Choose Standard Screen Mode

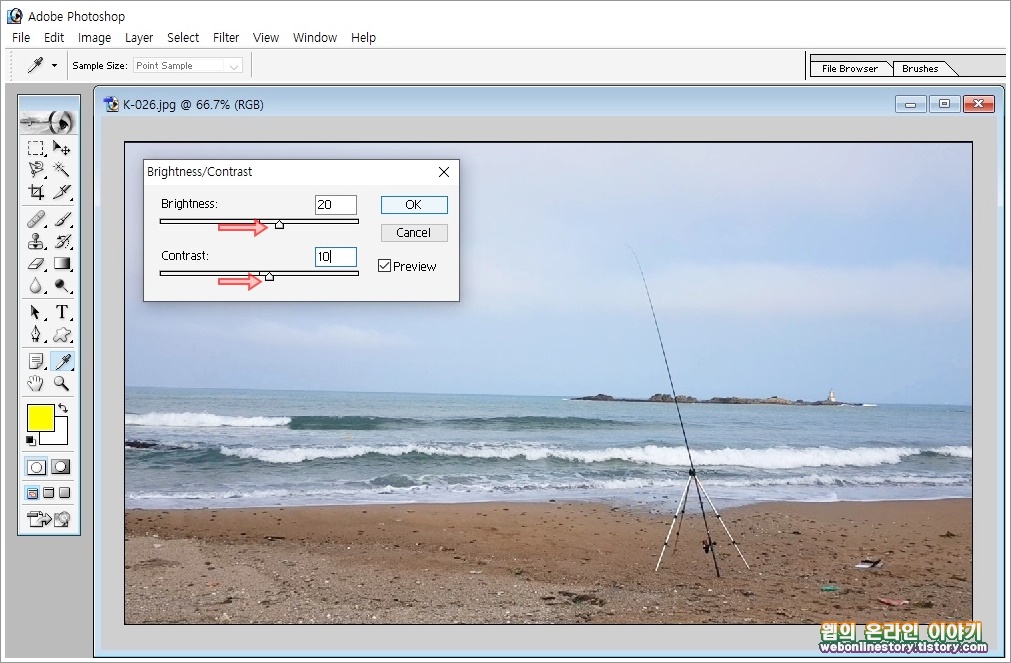[x=32, y=493]
